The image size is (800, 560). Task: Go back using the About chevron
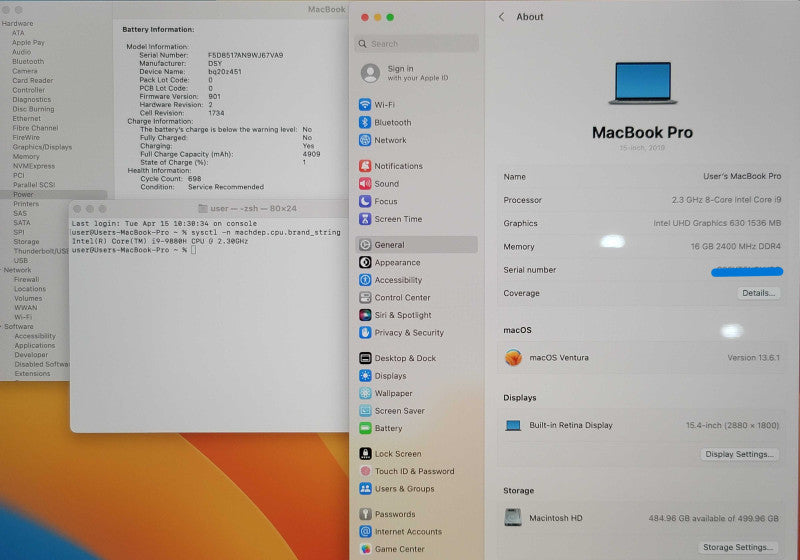click(x=502, y=17)
